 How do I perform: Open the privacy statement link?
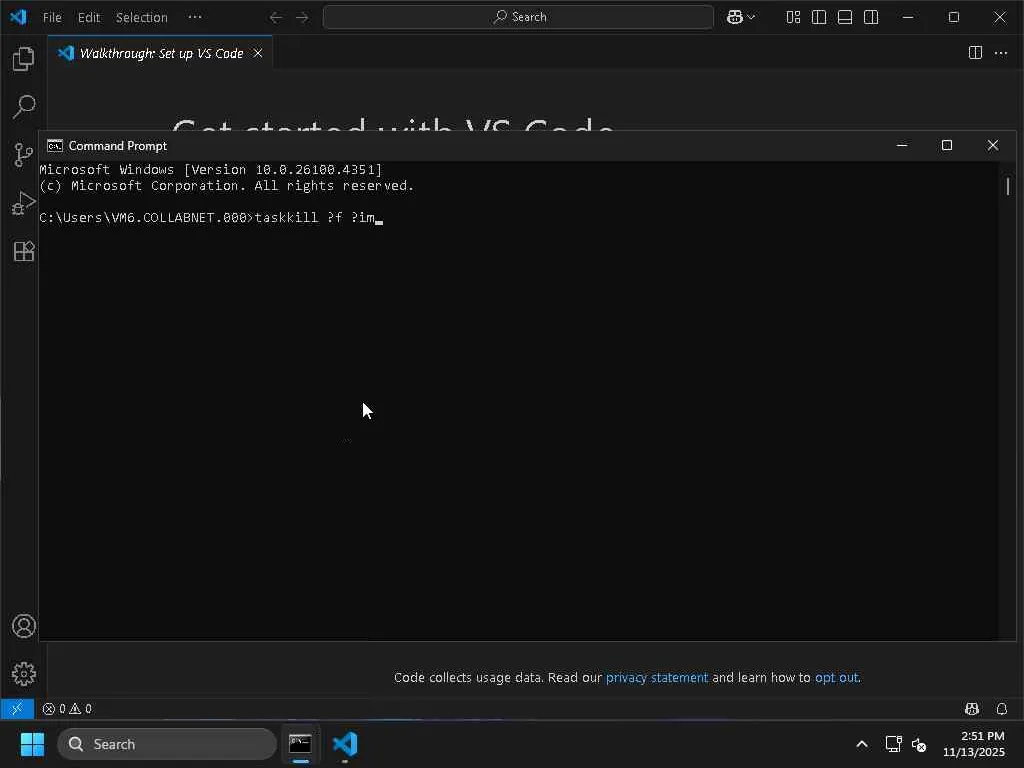tap(656, 677)
